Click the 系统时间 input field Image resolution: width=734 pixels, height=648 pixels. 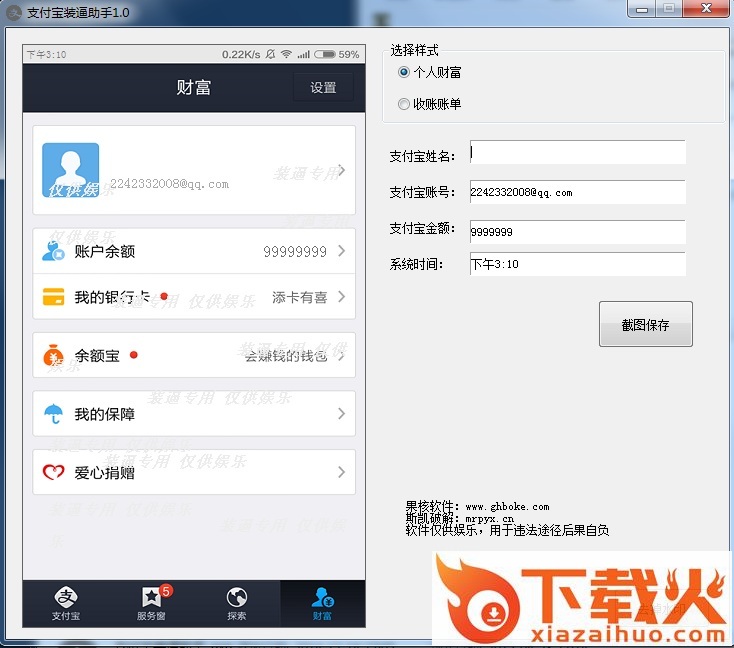tap(578, 264)
